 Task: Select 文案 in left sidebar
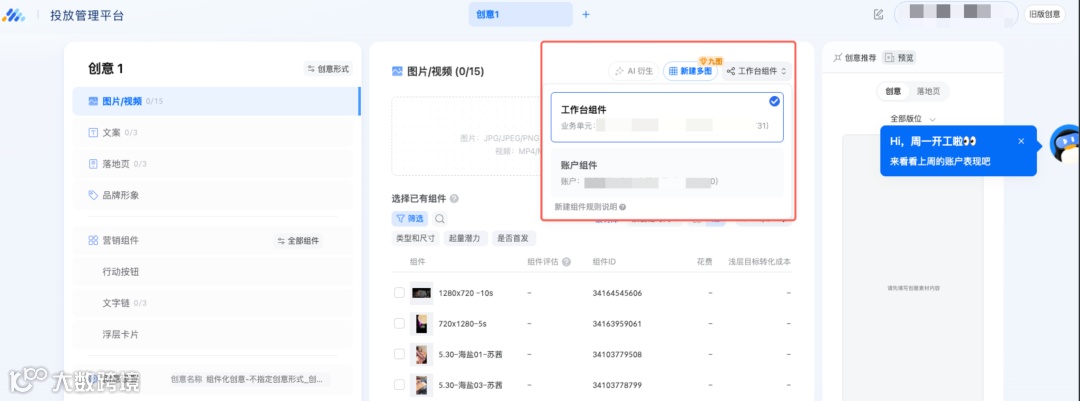pyautogui.click(x=213, y=132)
